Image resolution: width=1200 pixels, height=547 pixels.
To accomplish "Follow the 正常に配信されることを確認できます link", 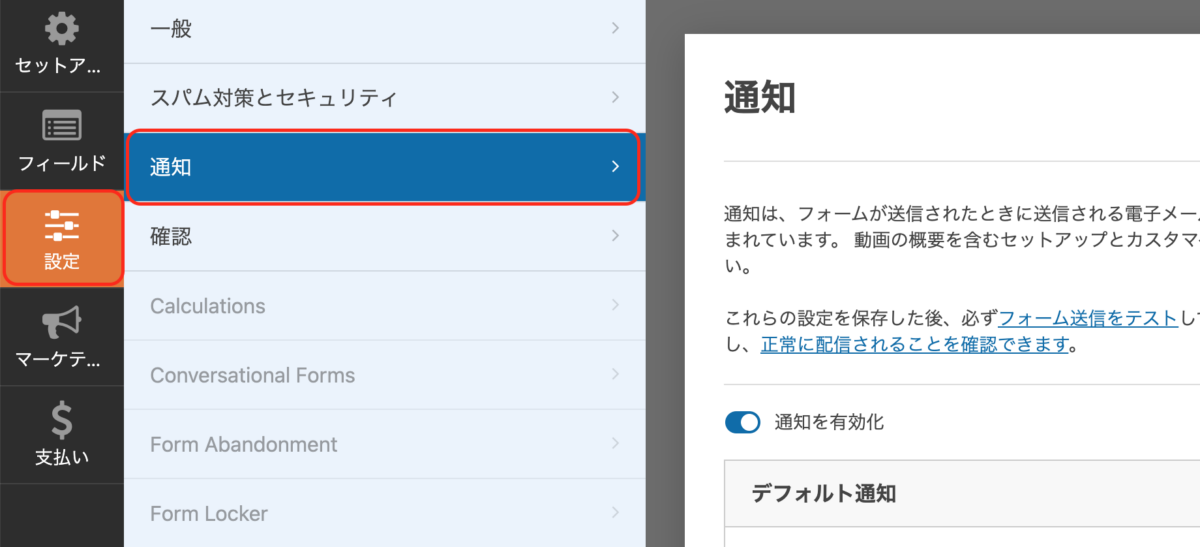I will coord(915,345).
